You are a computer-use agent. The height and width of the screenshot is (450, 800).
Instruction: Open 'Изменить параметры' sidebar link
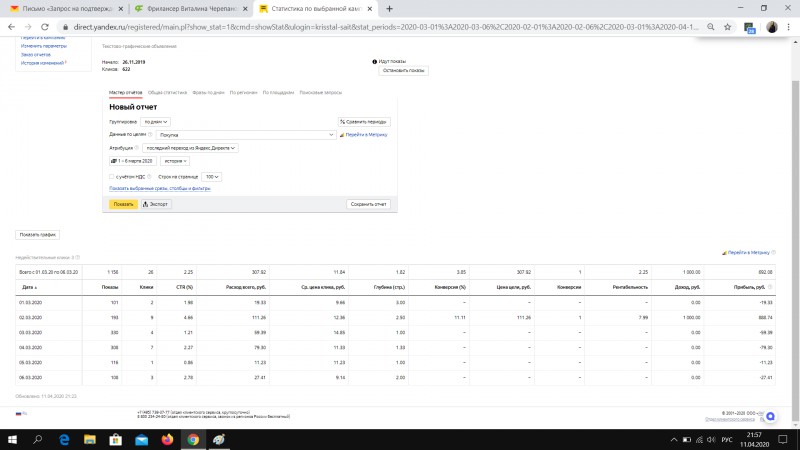point(43,46)
